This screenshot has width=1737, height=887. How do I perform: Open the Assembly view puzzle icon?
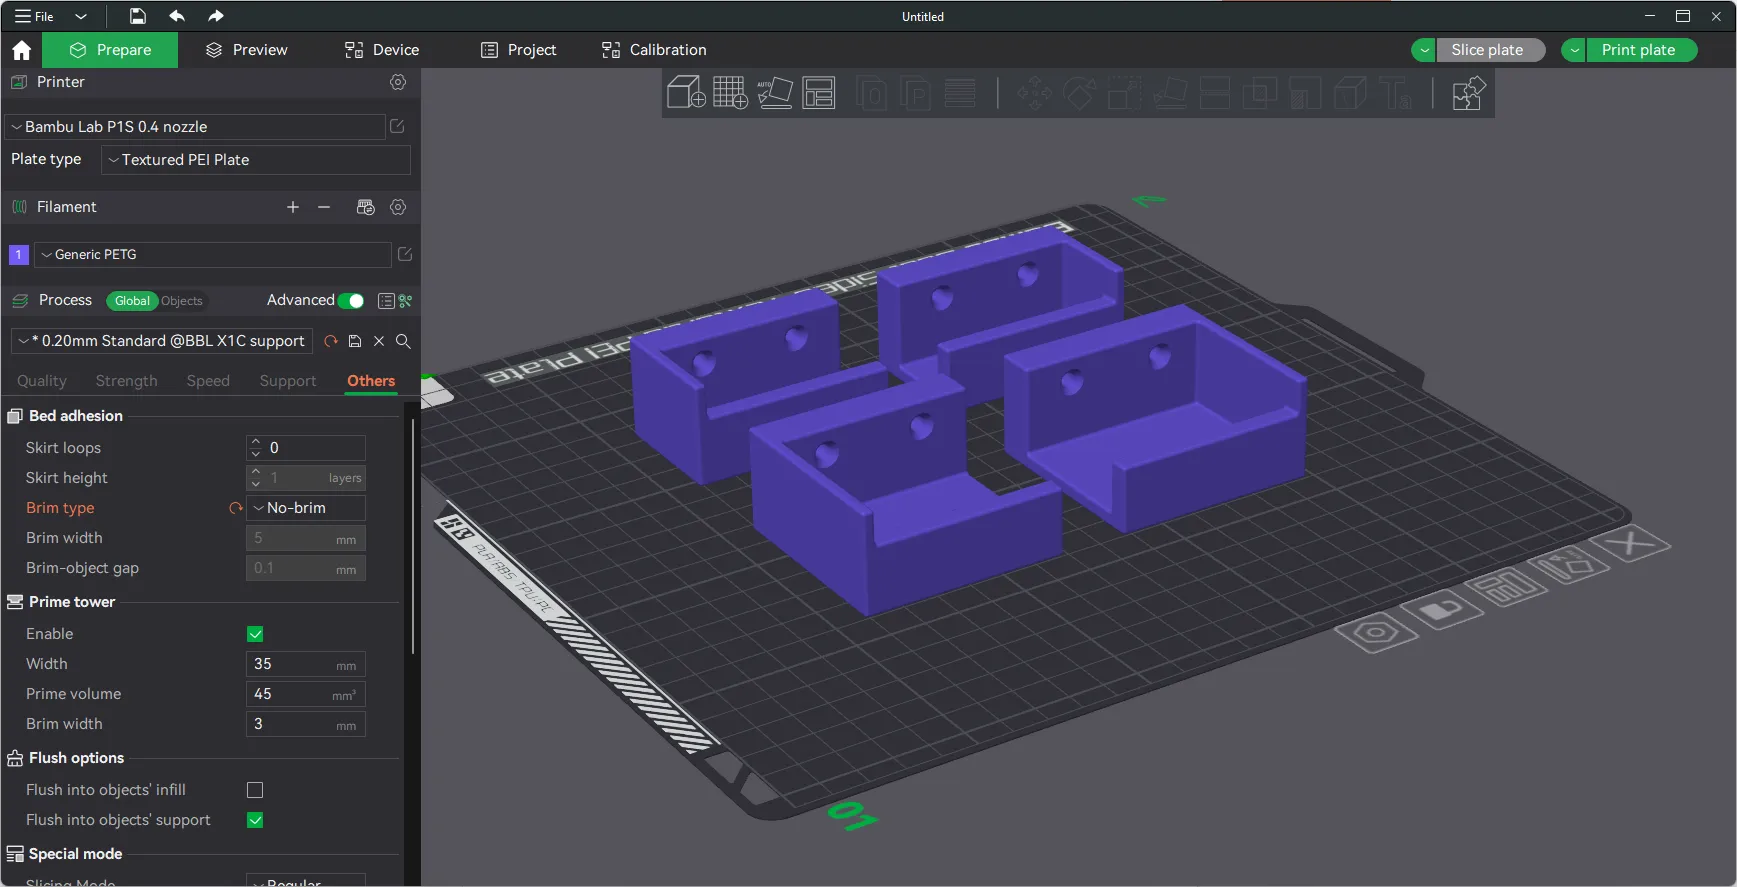1467,93
